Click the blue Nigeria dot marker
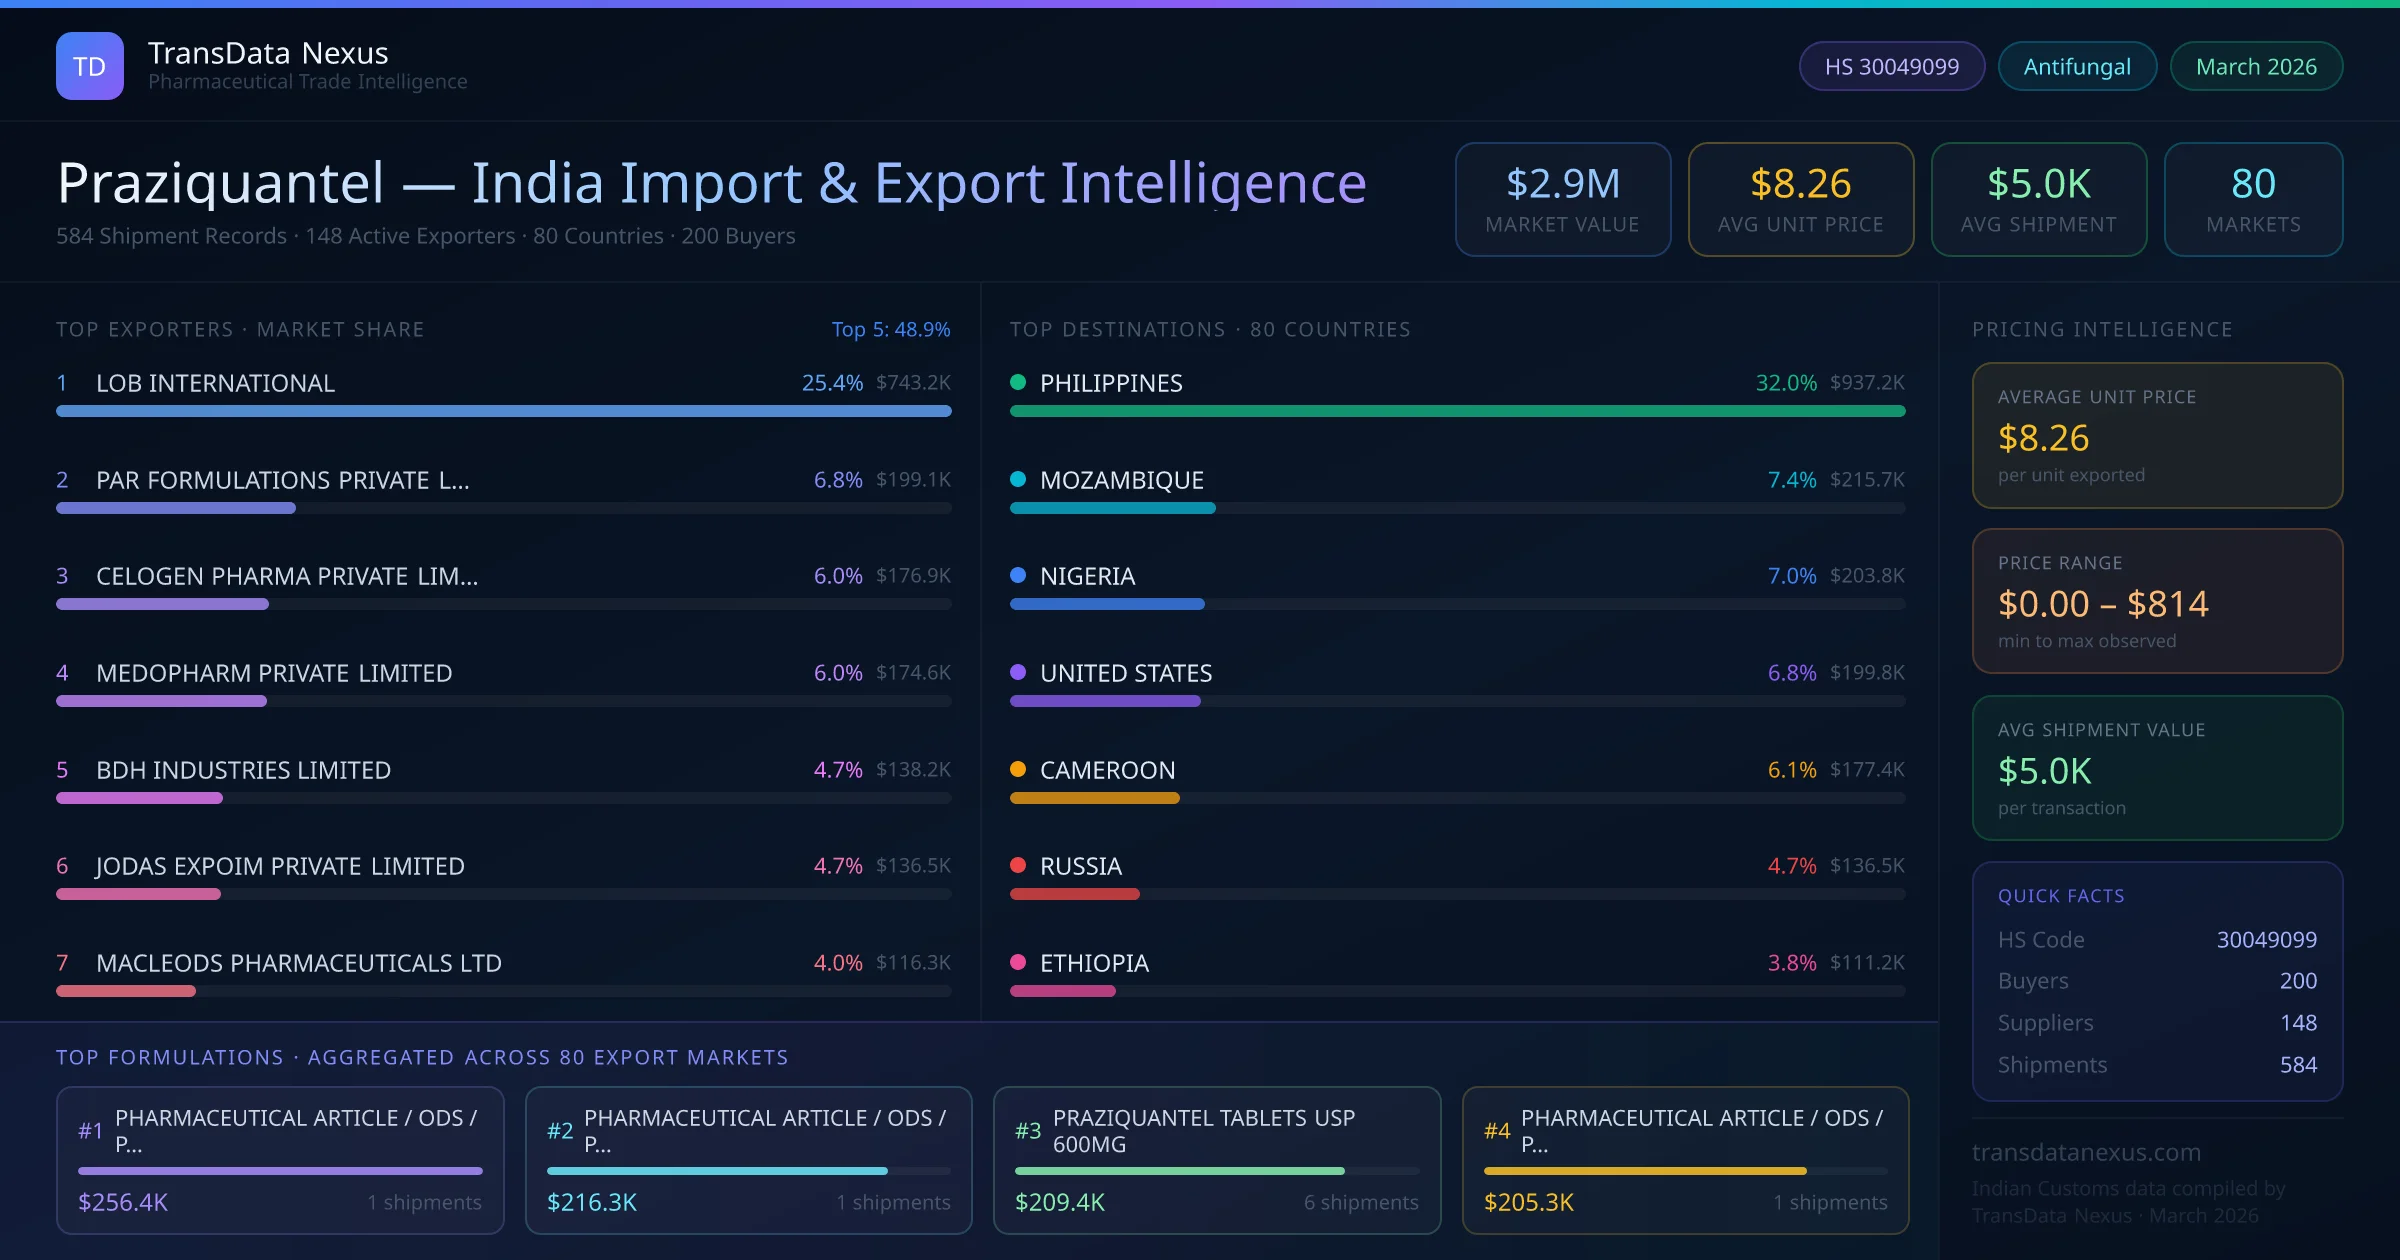Viewport: 2400px width, 1260px height. [1018, 575]
